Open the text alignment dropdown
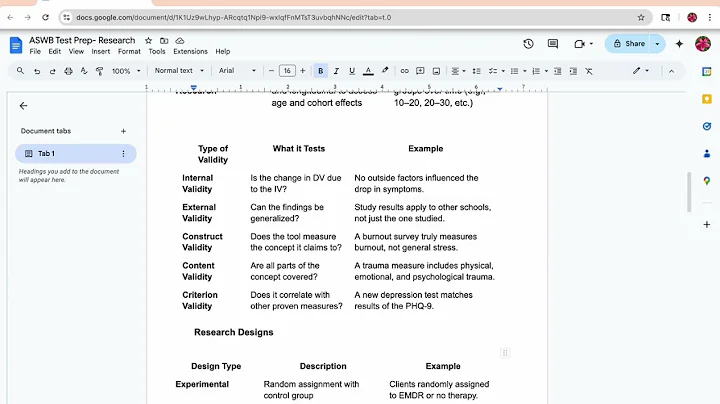Screen dimensions: 720x404 [458, 71]
